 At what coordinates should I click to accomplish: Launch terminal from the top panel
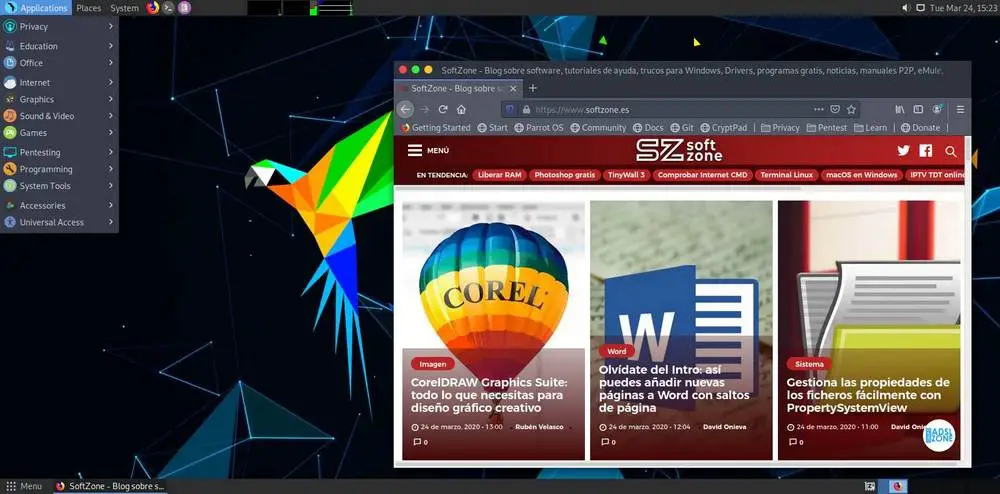coord(168,8)
